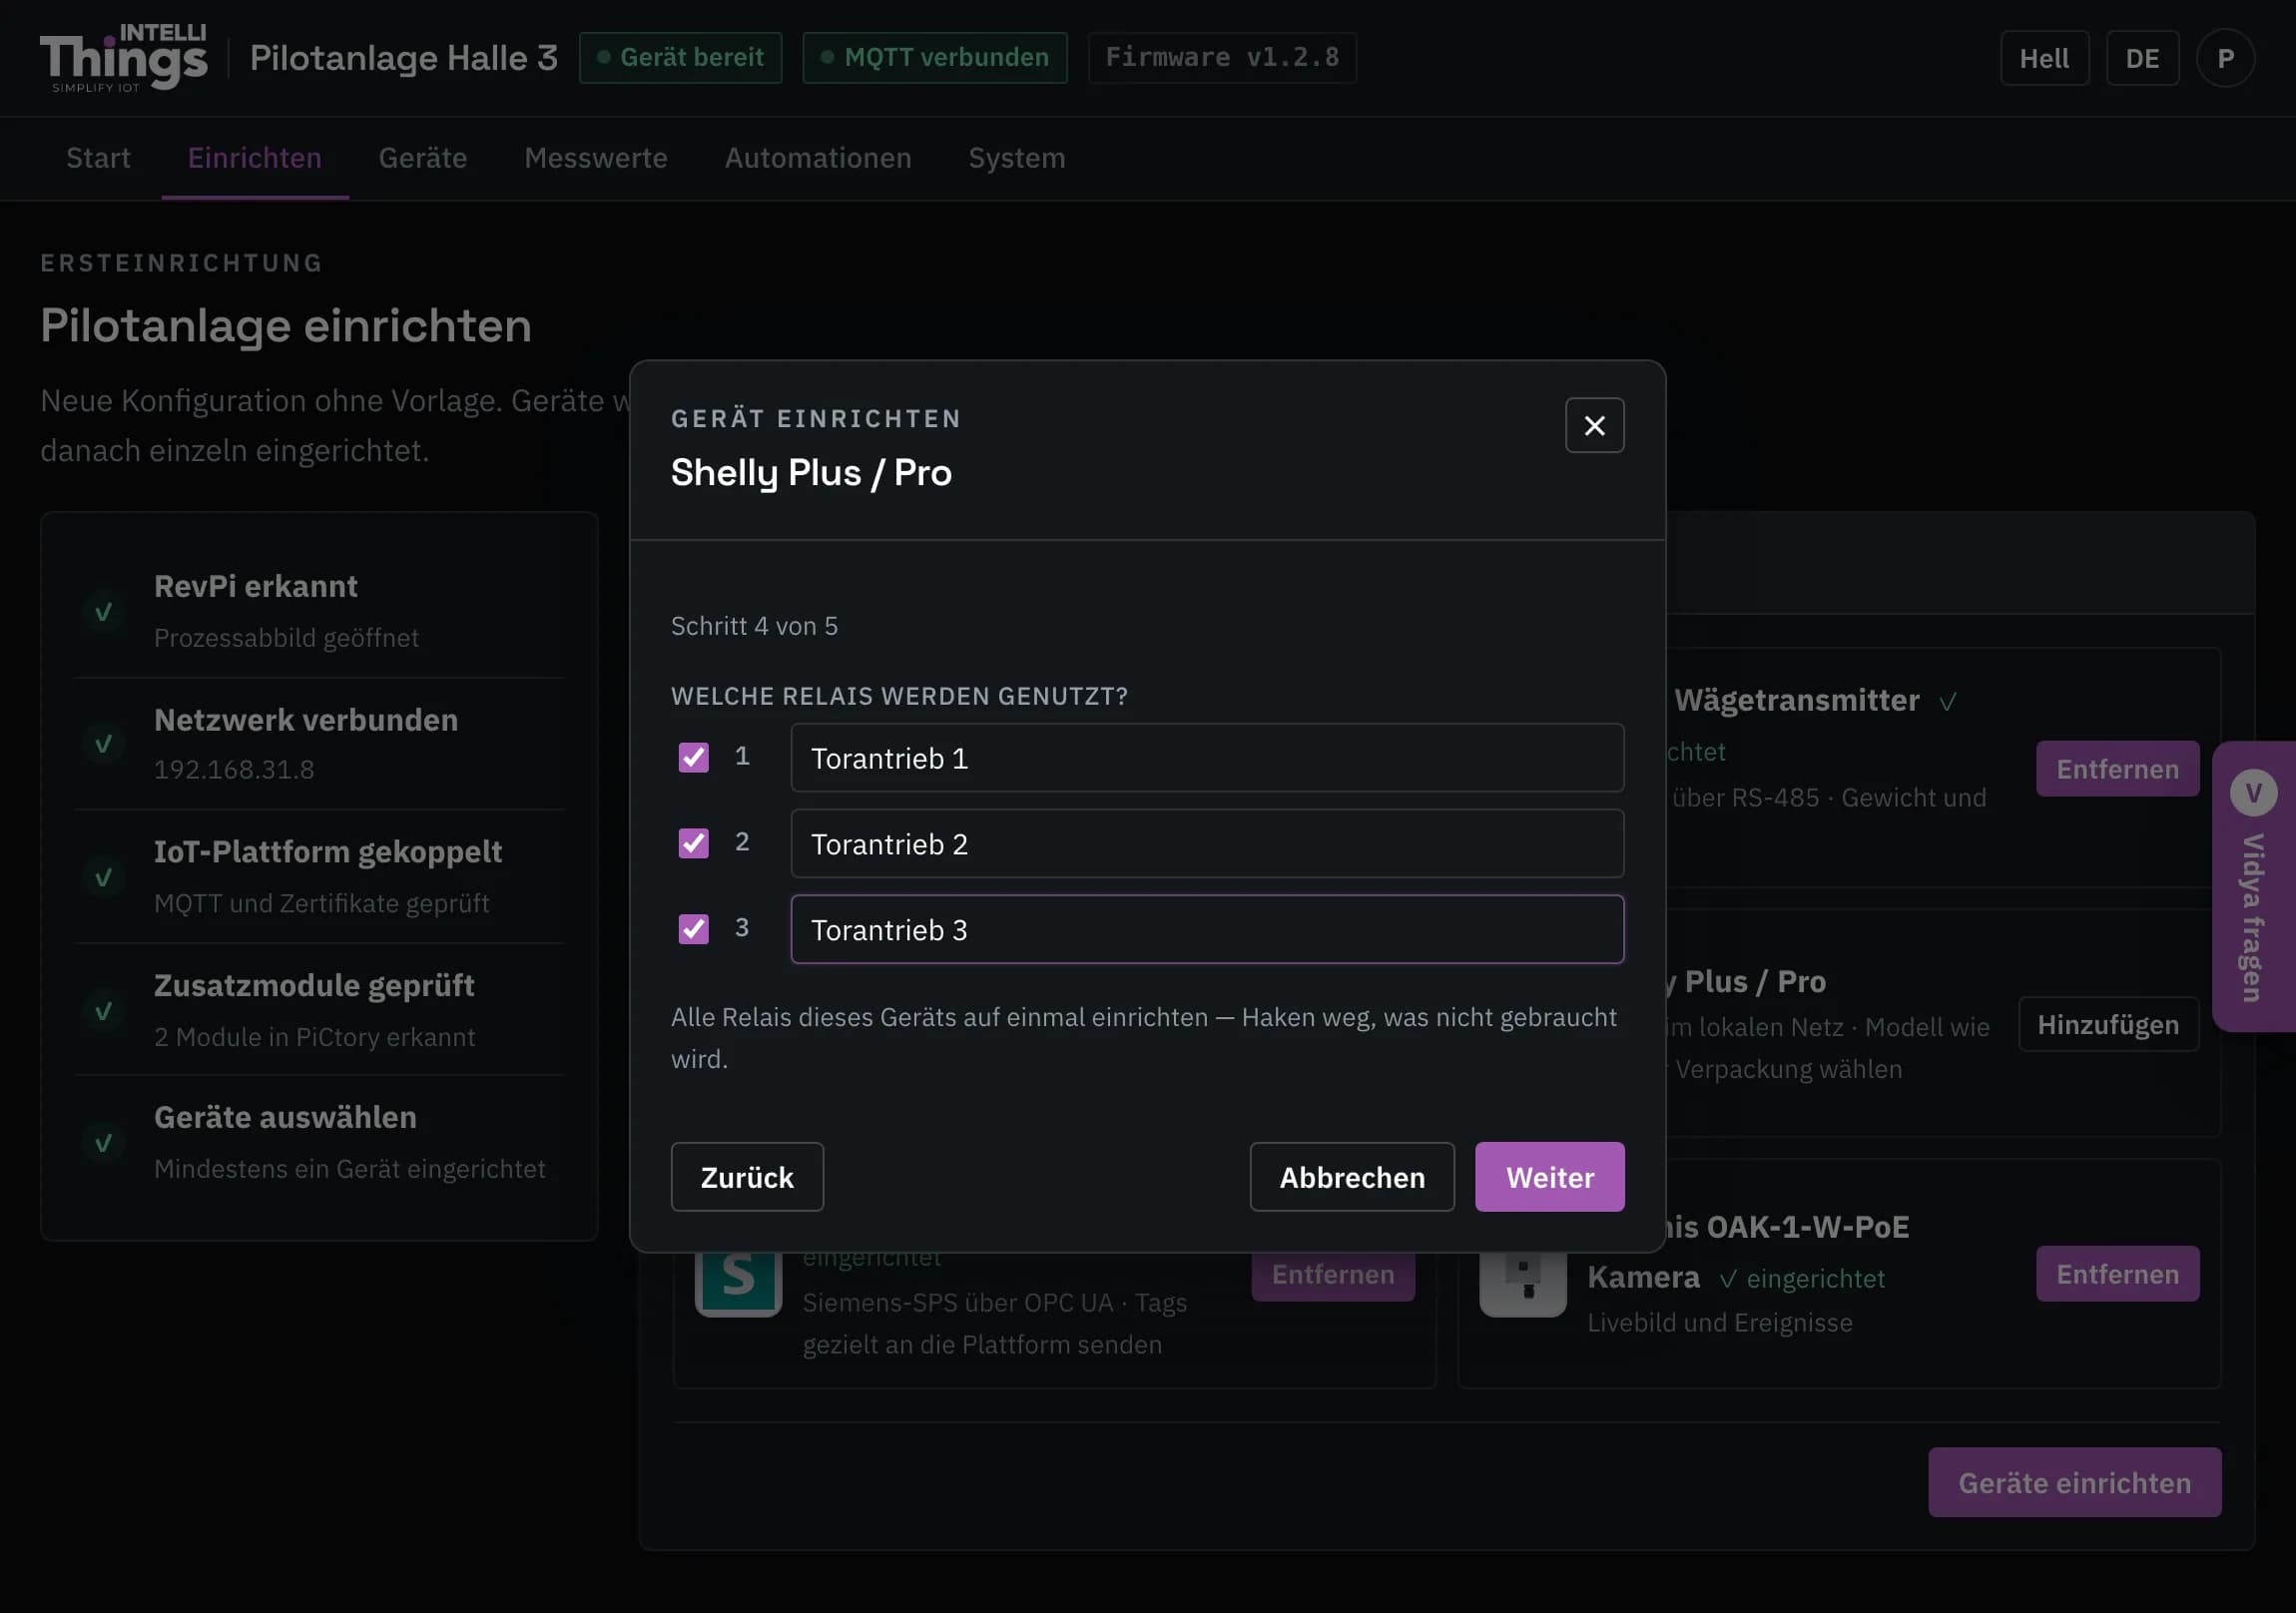Image resolution: width=2296 pixels, height=1613 pixels.
Task: Uncheck relay 2 checkbox
Action: (693, 843)
